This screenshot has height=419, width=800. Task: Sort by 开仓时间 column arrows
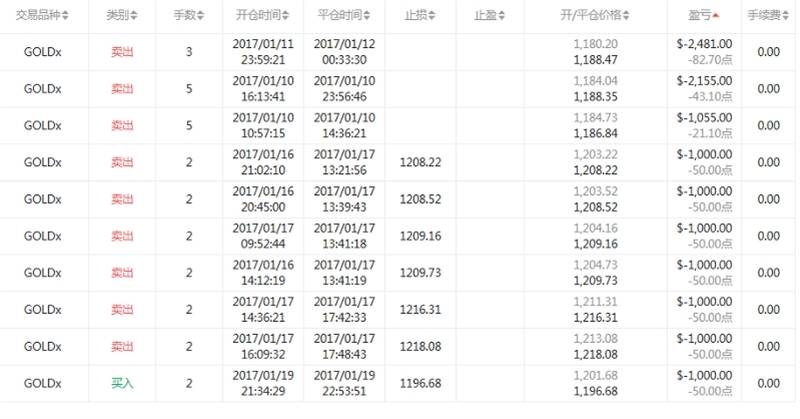coord(285,16)
